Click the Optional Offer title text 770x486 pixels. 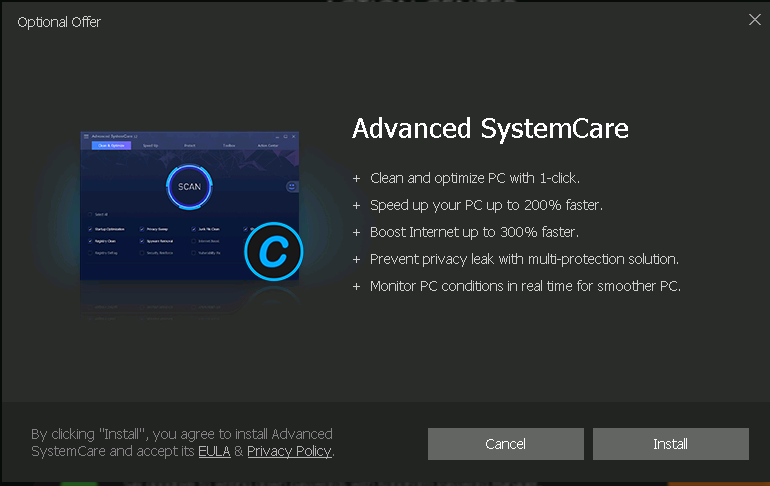[x=59, y=22]
